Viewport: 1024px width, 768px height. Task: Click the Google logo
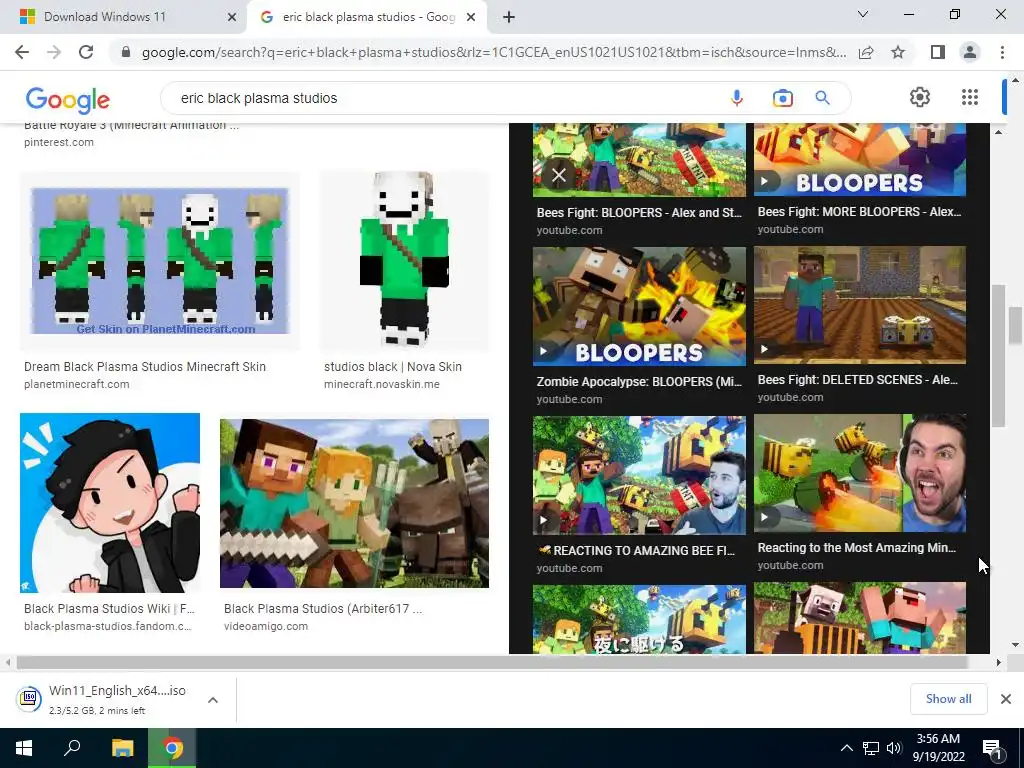(68, 99)
